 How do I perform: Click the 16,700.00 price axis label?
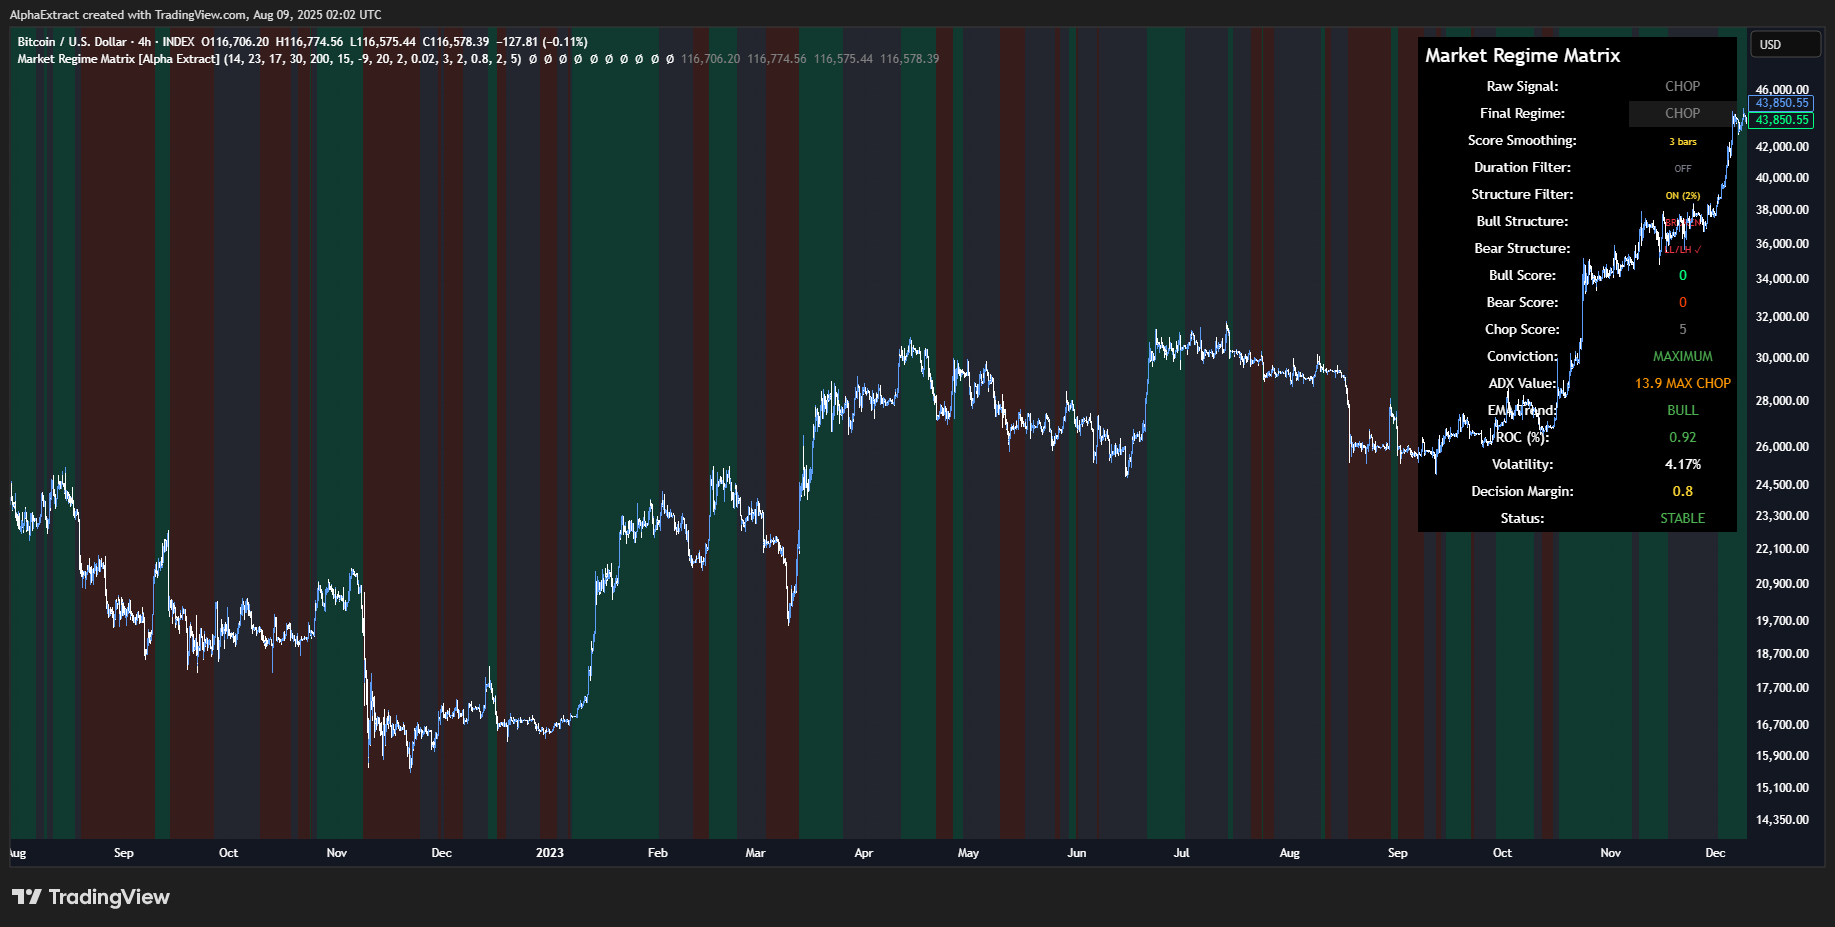click(1782, 725)
